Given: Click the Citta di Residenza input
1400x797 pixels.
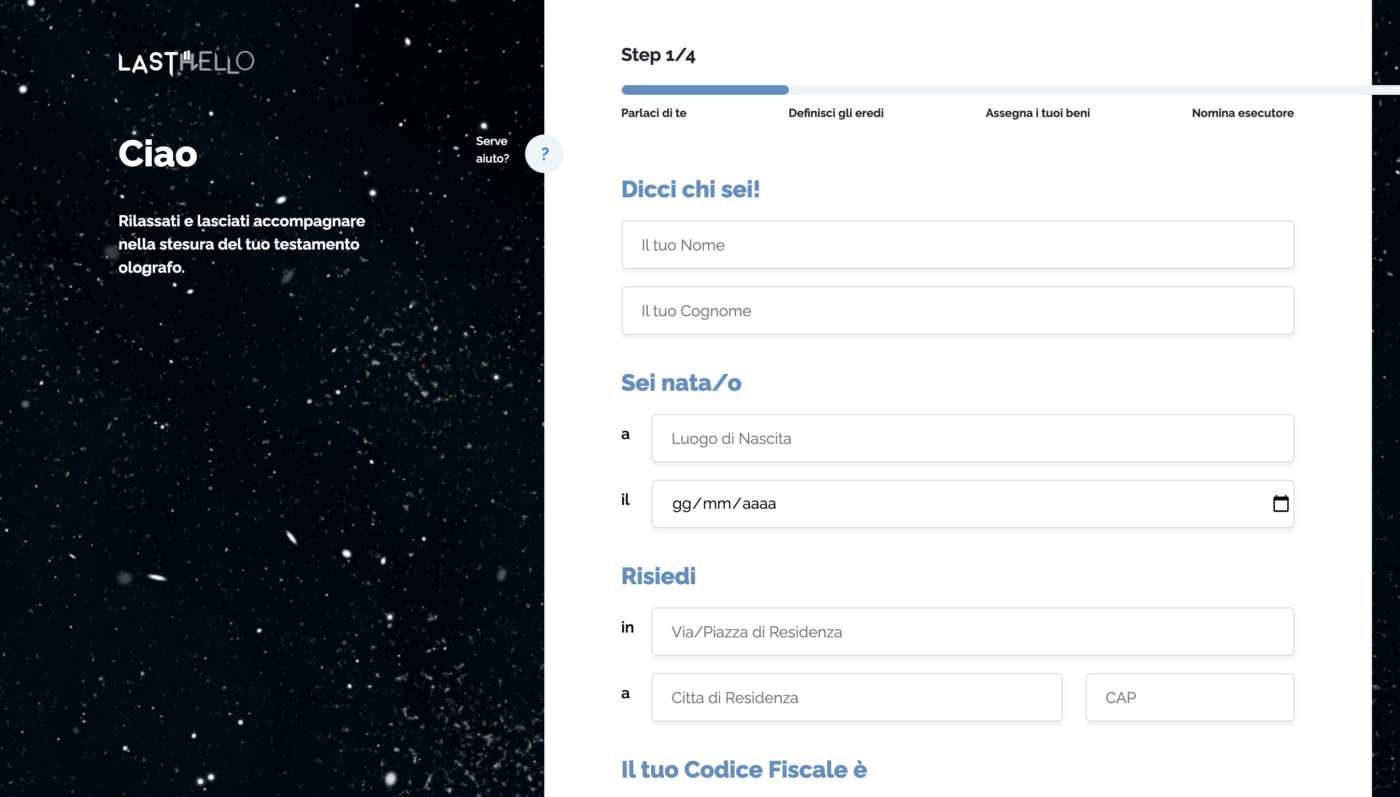Looking at the screenshot, I should click(856, 698).
